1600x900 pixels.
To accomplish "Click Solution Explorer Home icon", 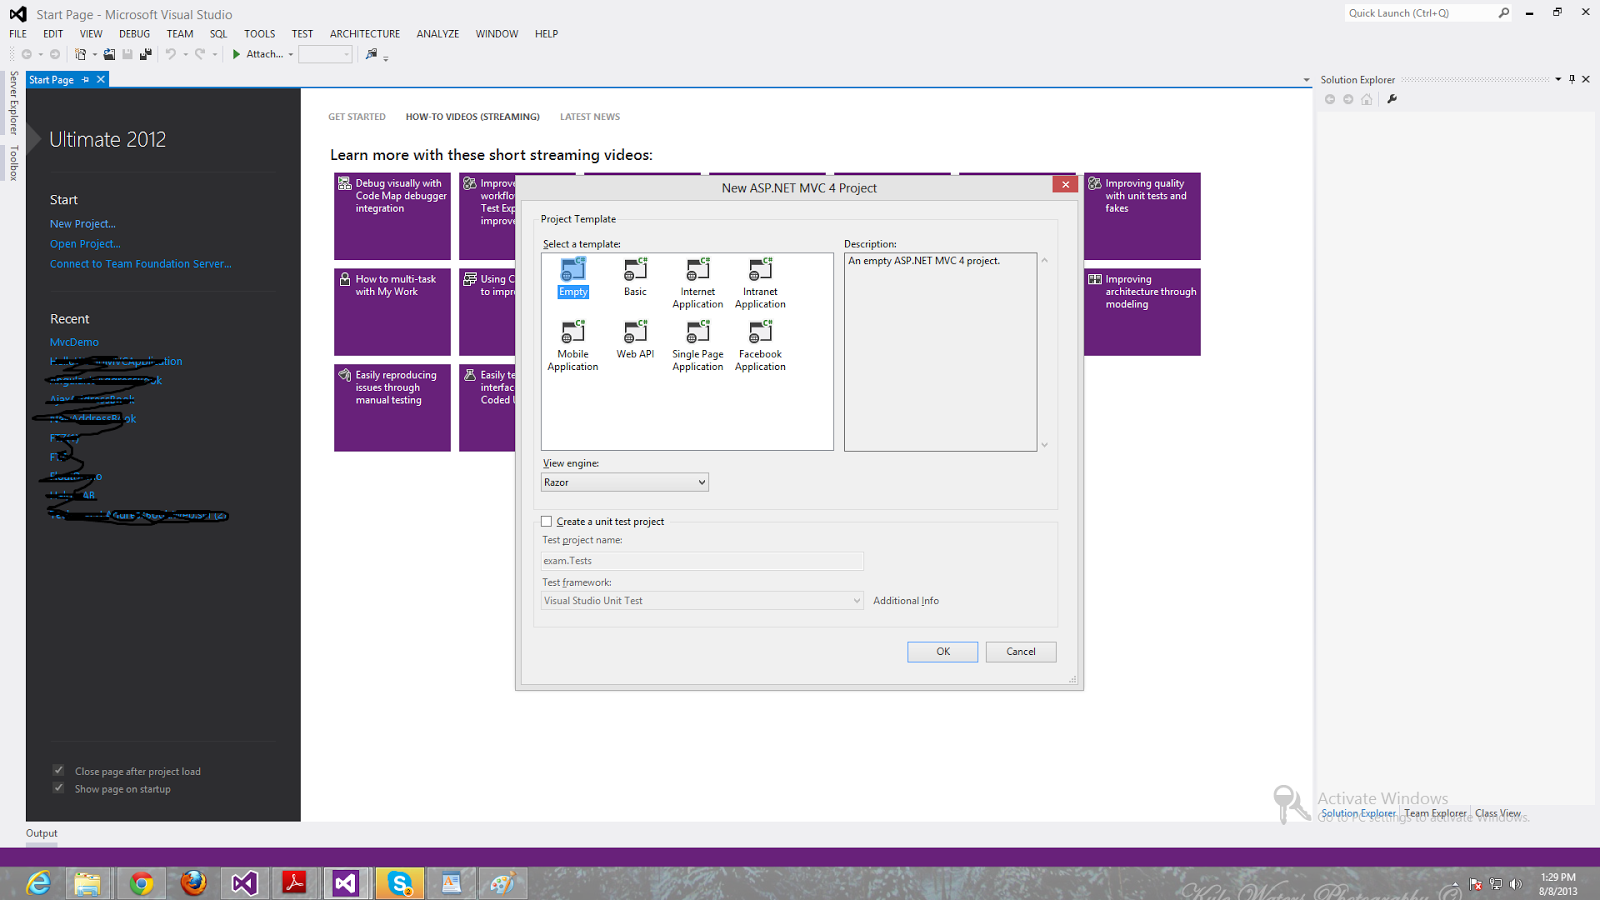I will (x=1367, y=99).
